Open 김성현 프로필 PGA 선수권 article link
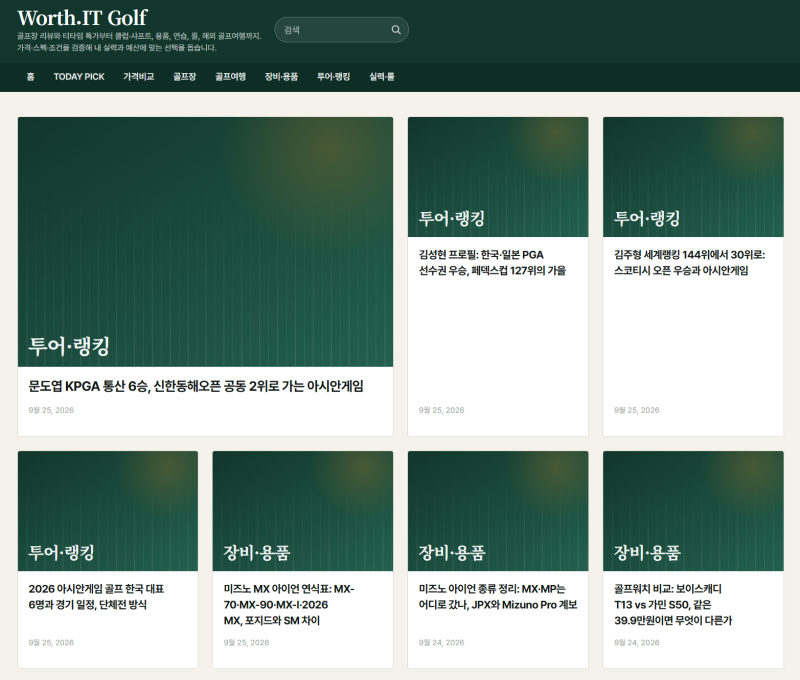The image size is (800, 680). click(492, 262)
